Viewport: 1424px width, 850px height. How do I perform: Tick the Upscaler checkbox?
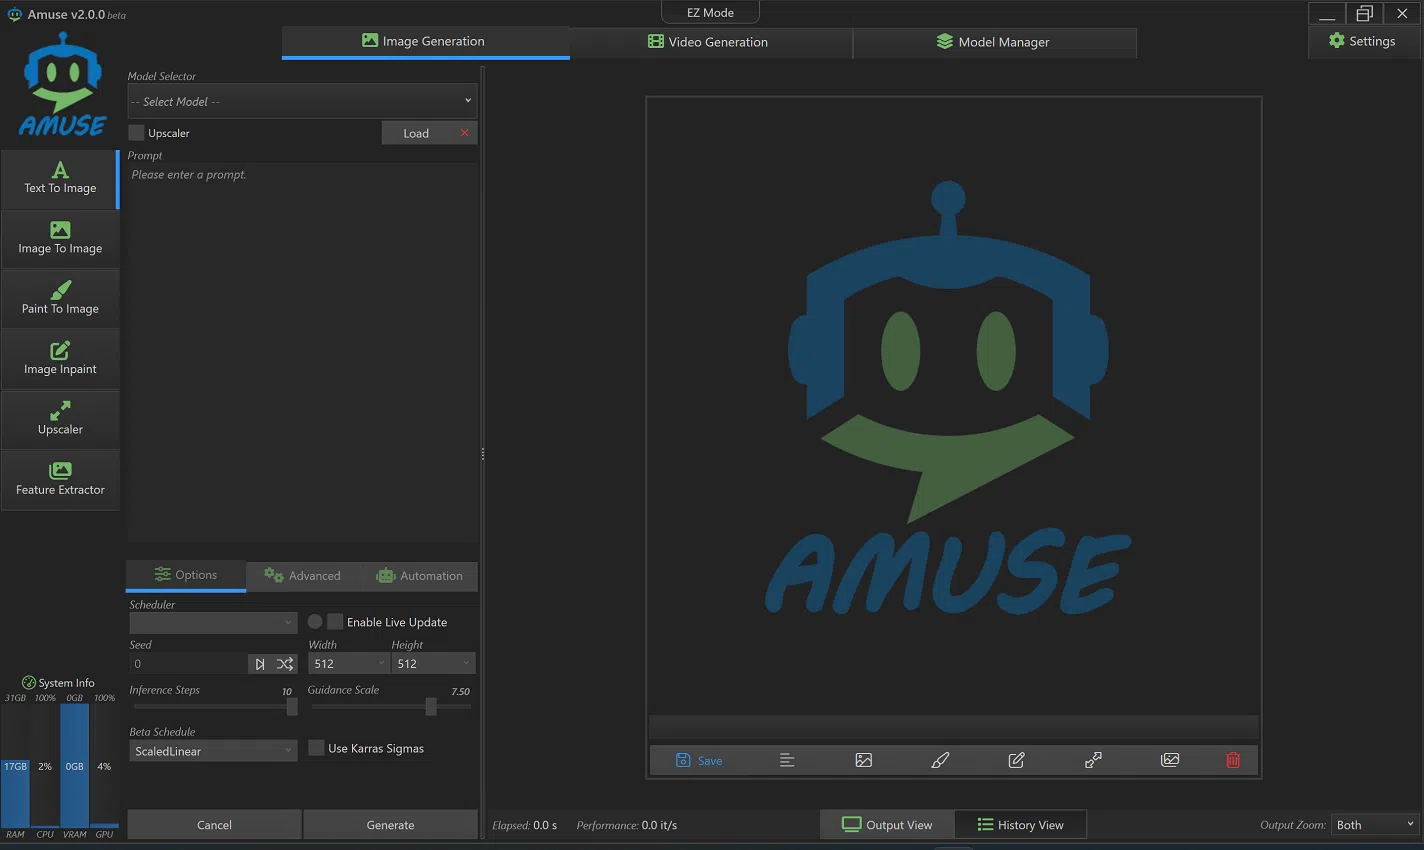[x=137, y=133]
